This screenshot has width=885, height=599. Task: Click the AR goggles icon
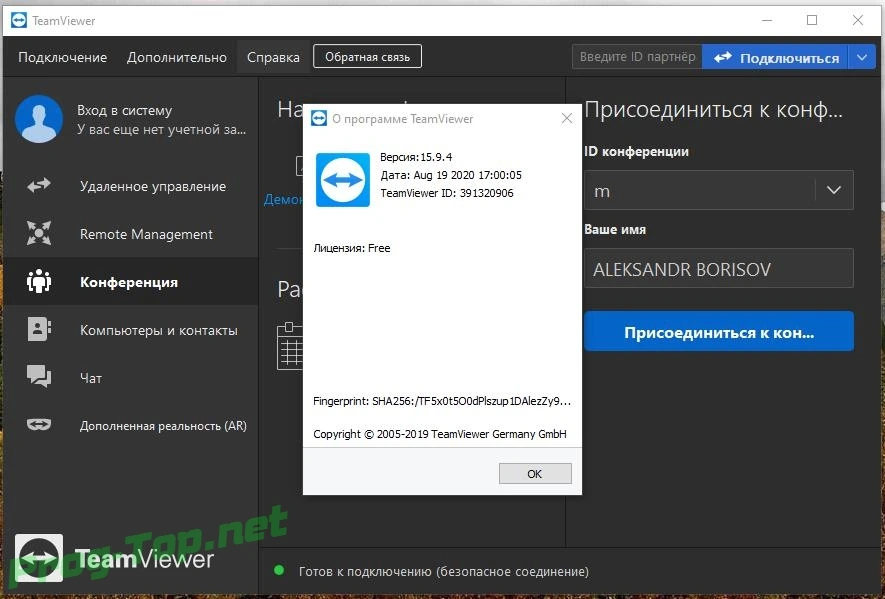(x=39, y=424)
